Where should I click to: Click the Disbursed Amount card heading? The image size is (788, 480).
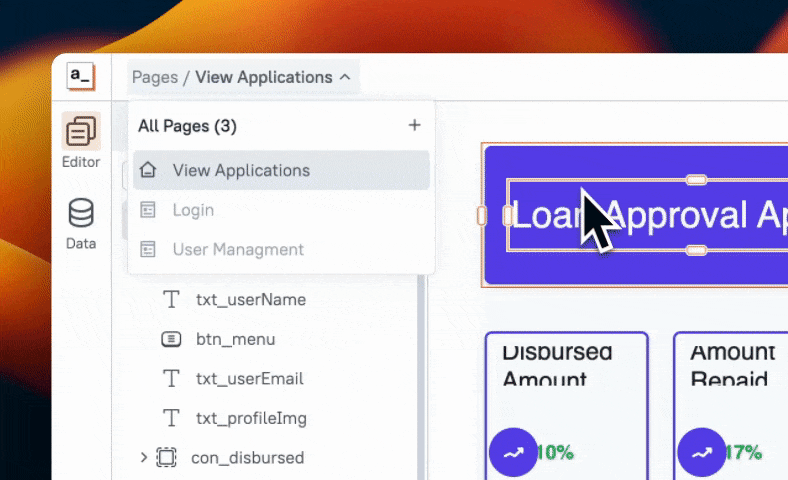coord(555,366)
